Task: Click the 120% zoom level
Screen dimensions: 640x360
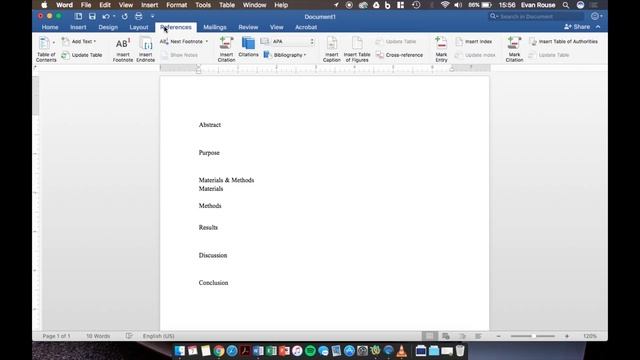Action: (590, 336)
